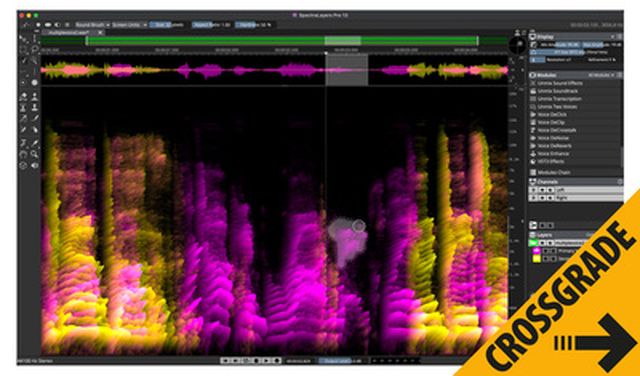
Task: Click the green overview navigation bar
Action: [282, 41]
